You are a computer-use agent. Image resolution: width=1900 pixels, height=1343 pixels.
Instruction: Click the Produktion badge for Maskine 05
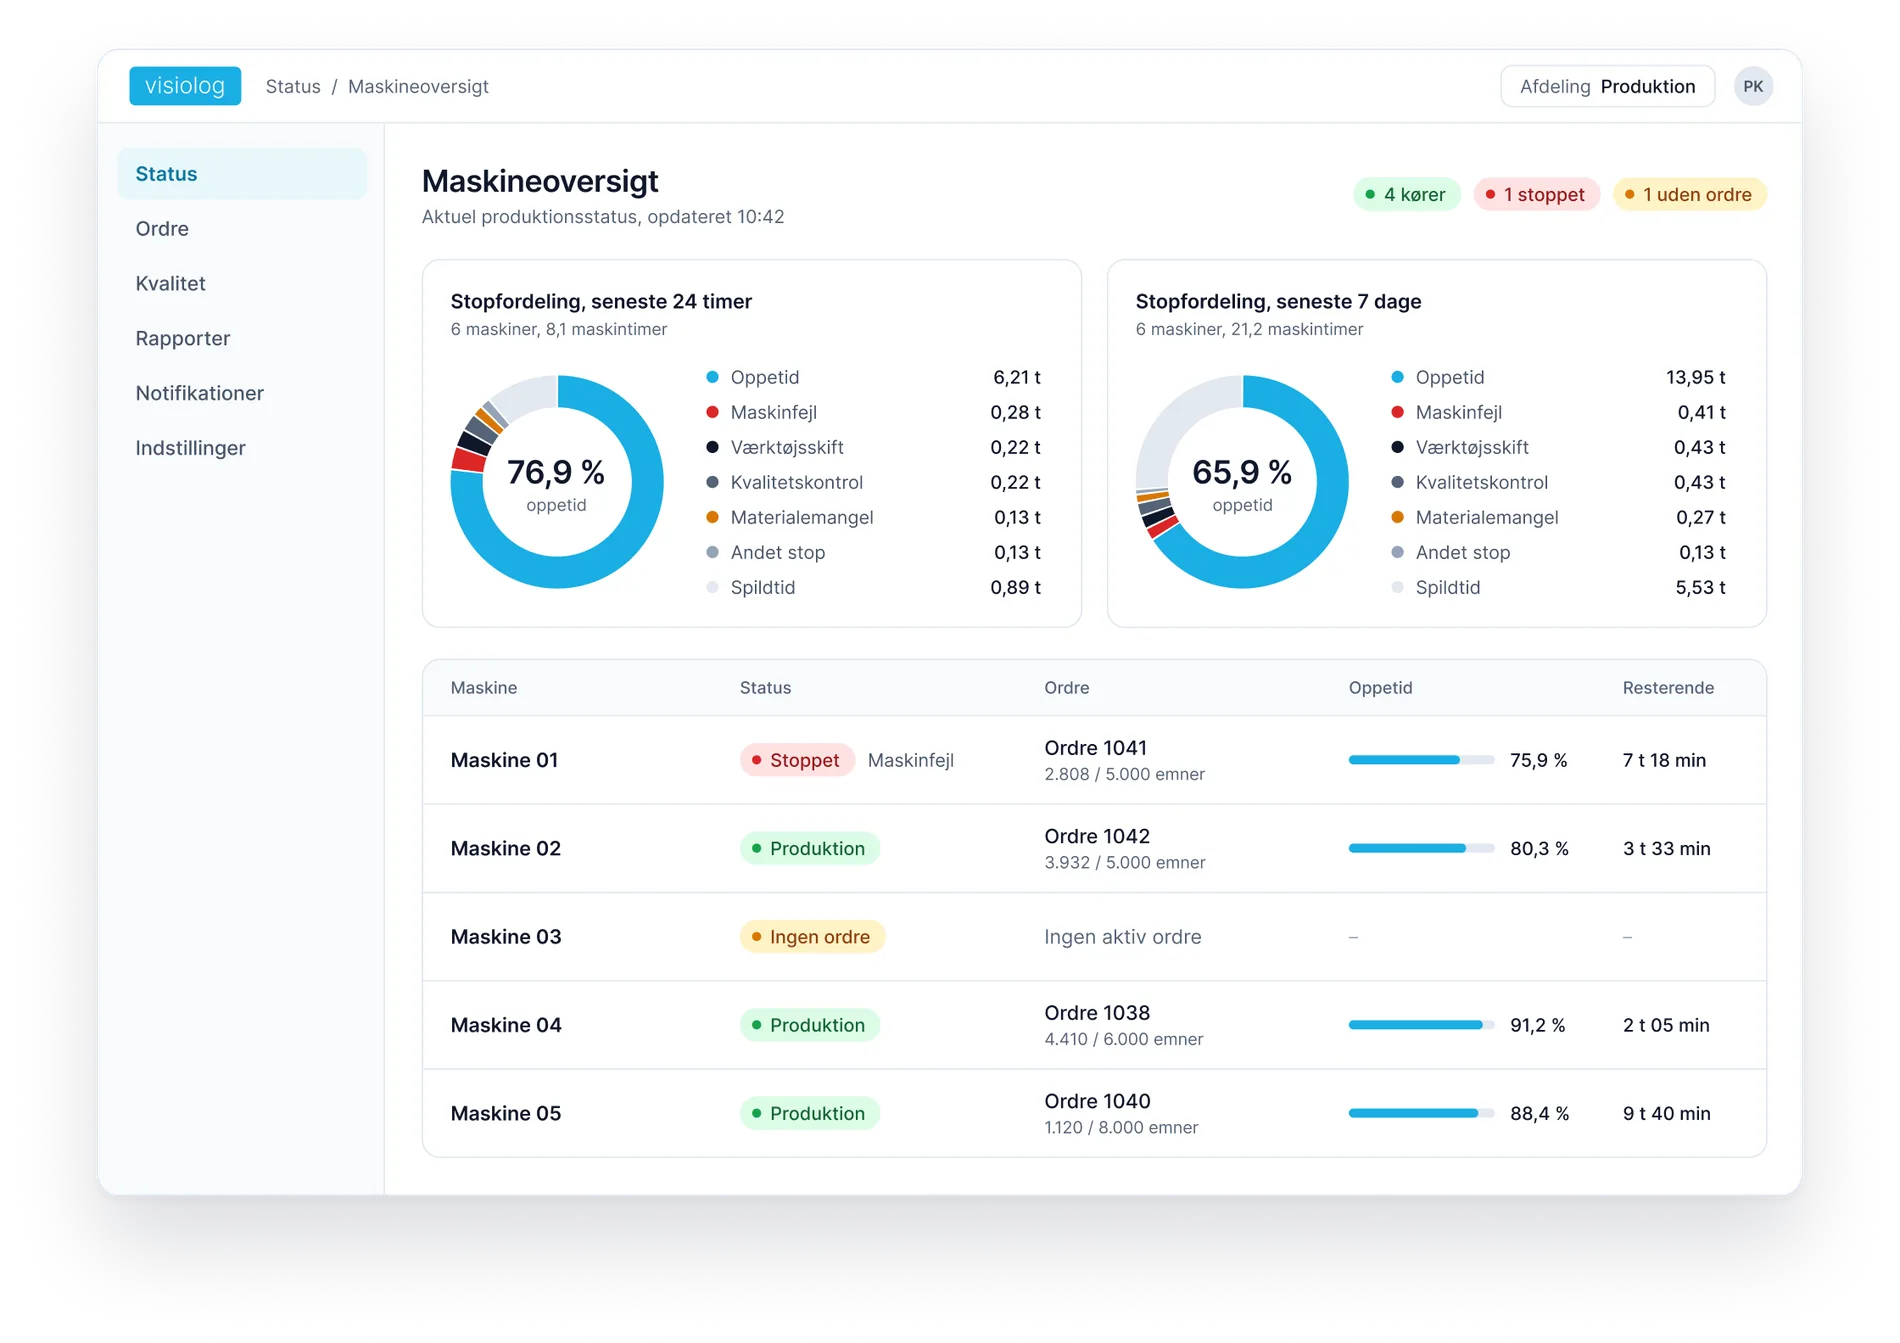coord(810,1113)
